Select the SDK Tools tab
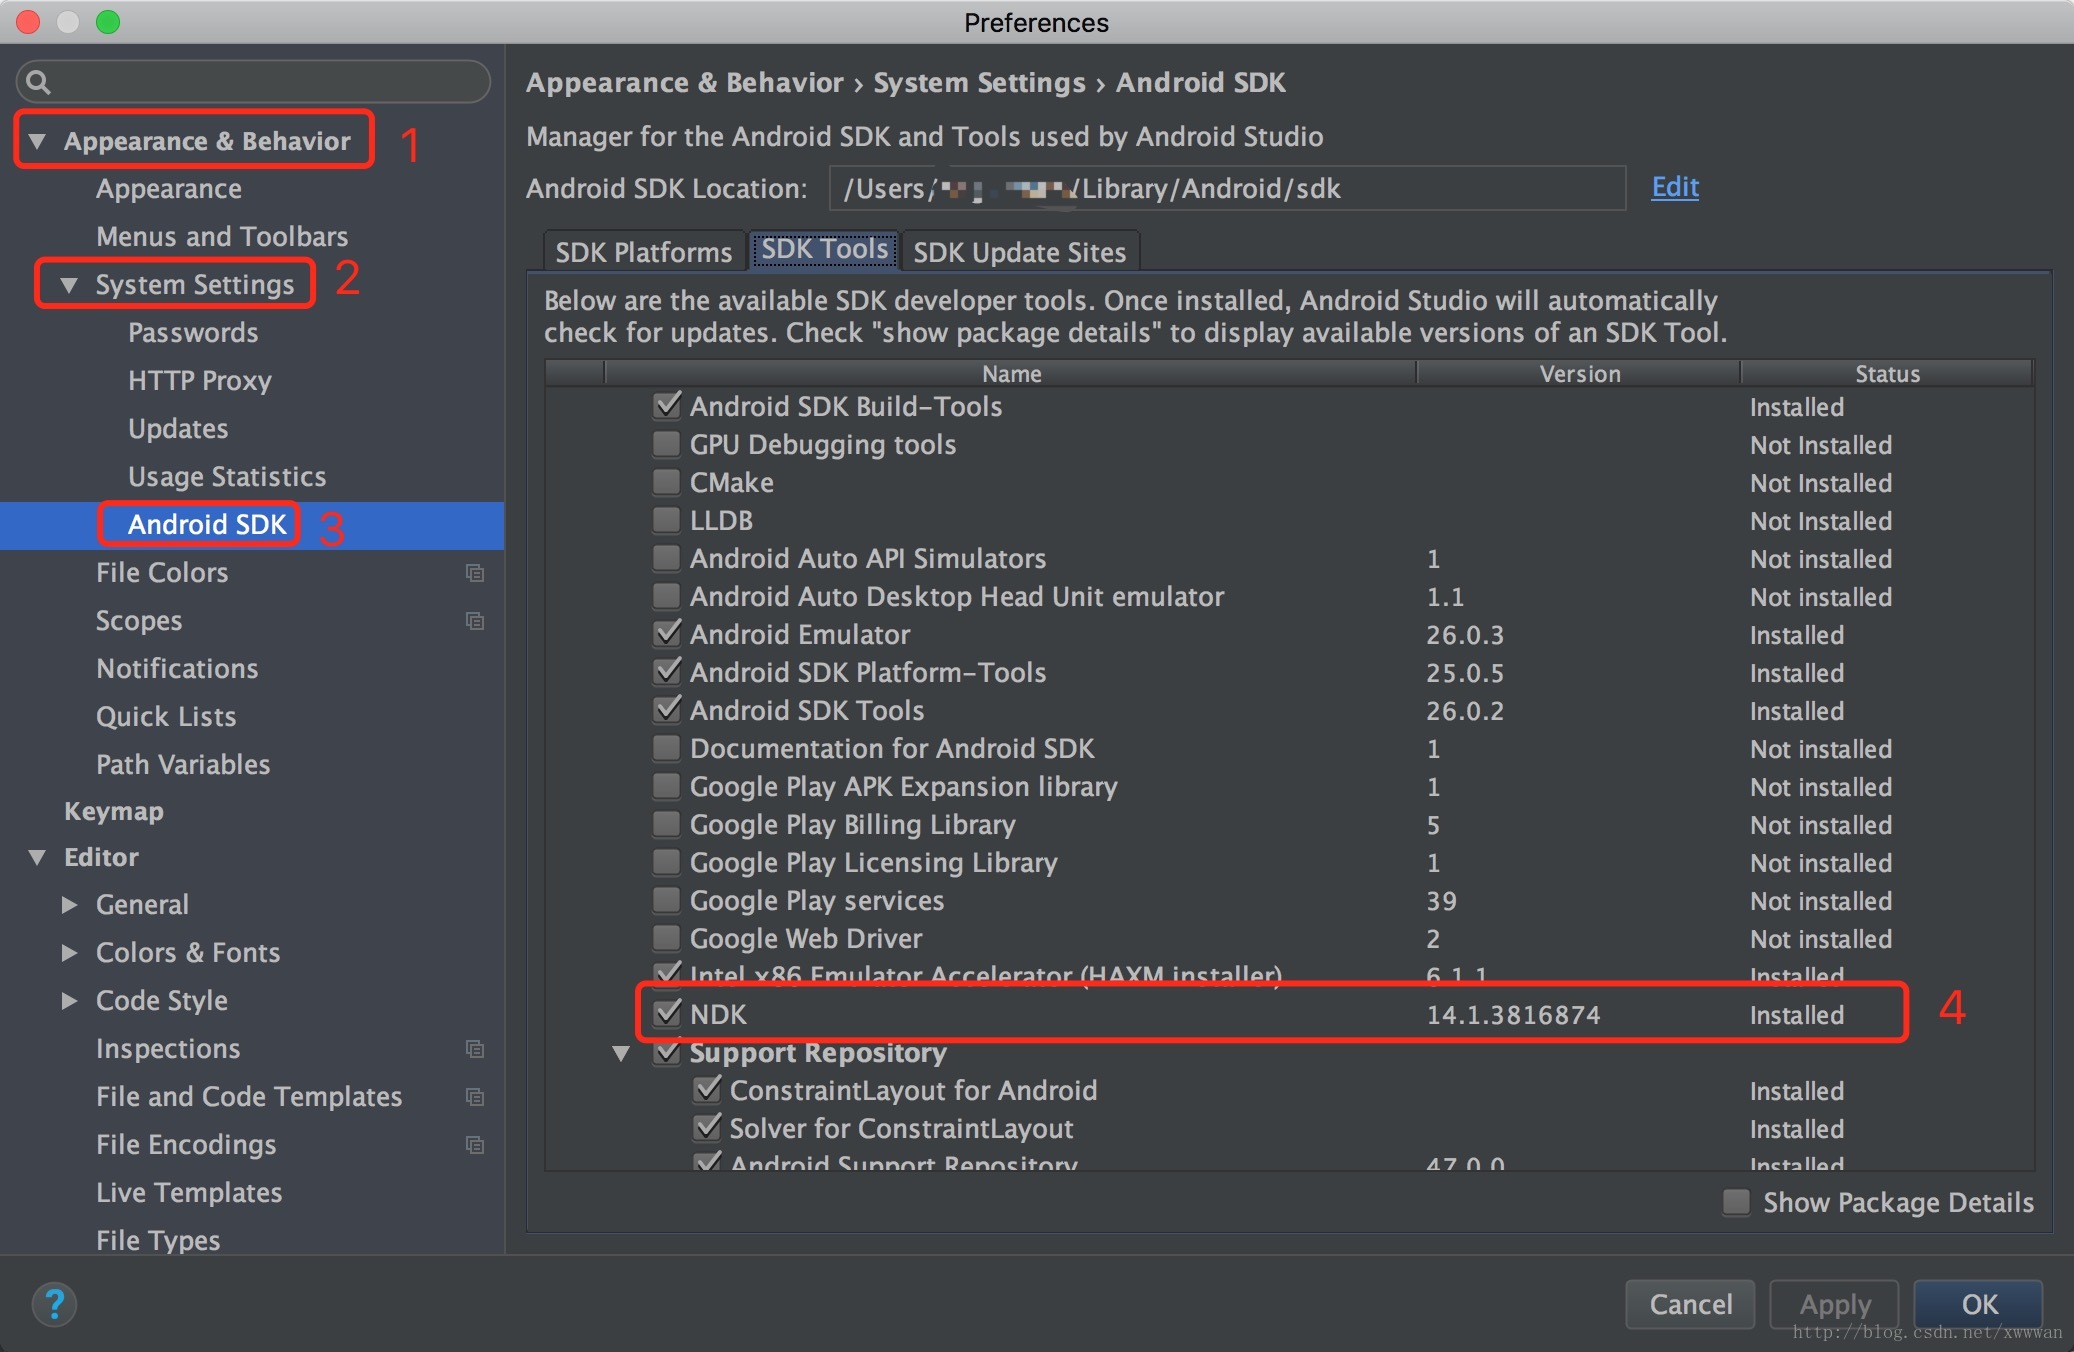Viewport: 2074px width, 1352px height. (825, 249)
